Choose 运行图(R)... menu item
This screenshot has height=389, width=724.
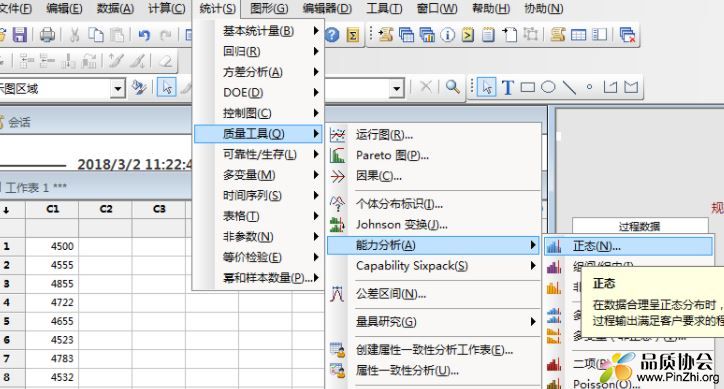click(x=433, y=135)
